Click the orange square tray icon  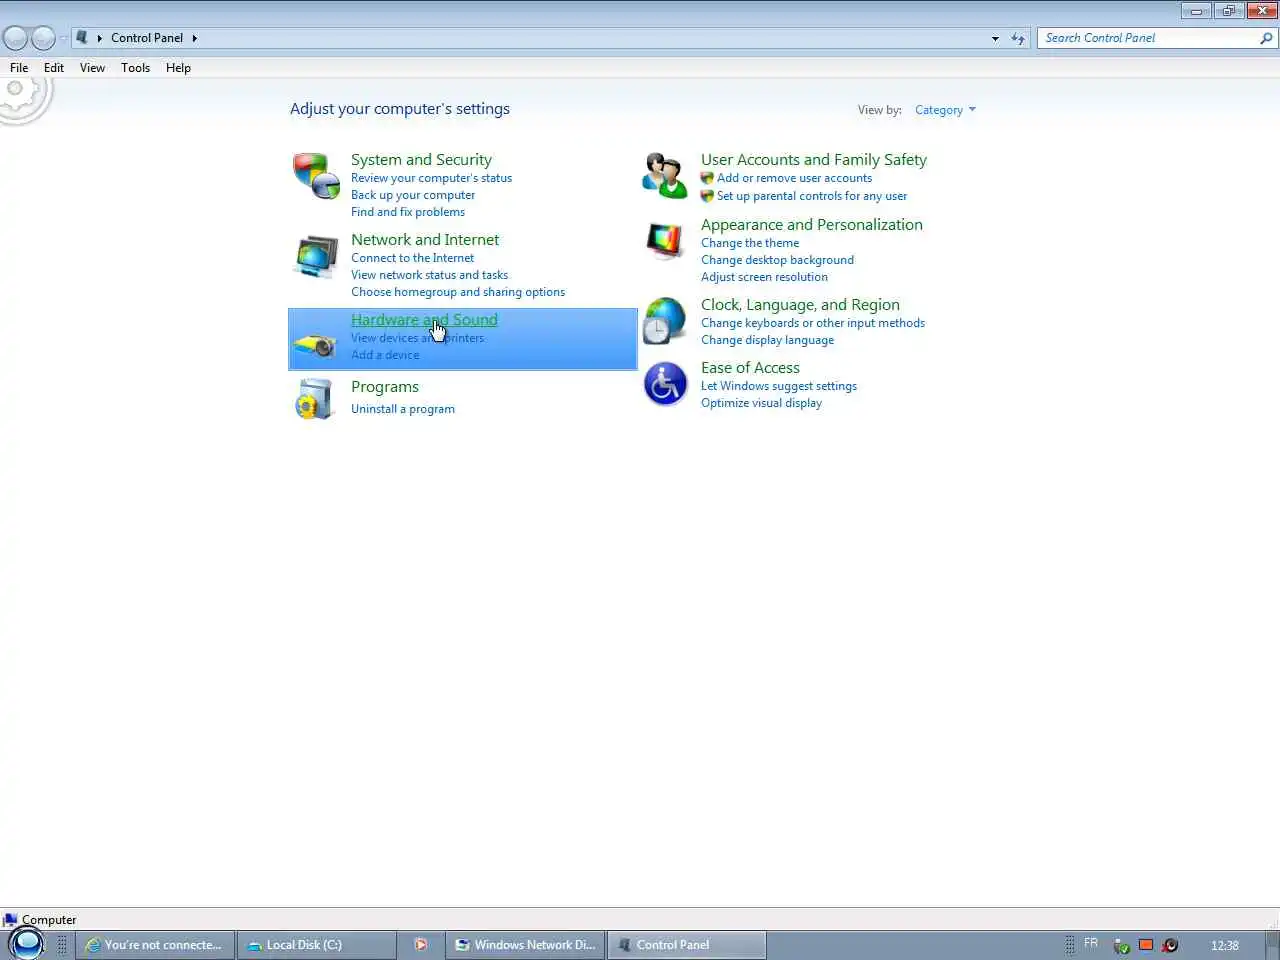(1146, 944)
